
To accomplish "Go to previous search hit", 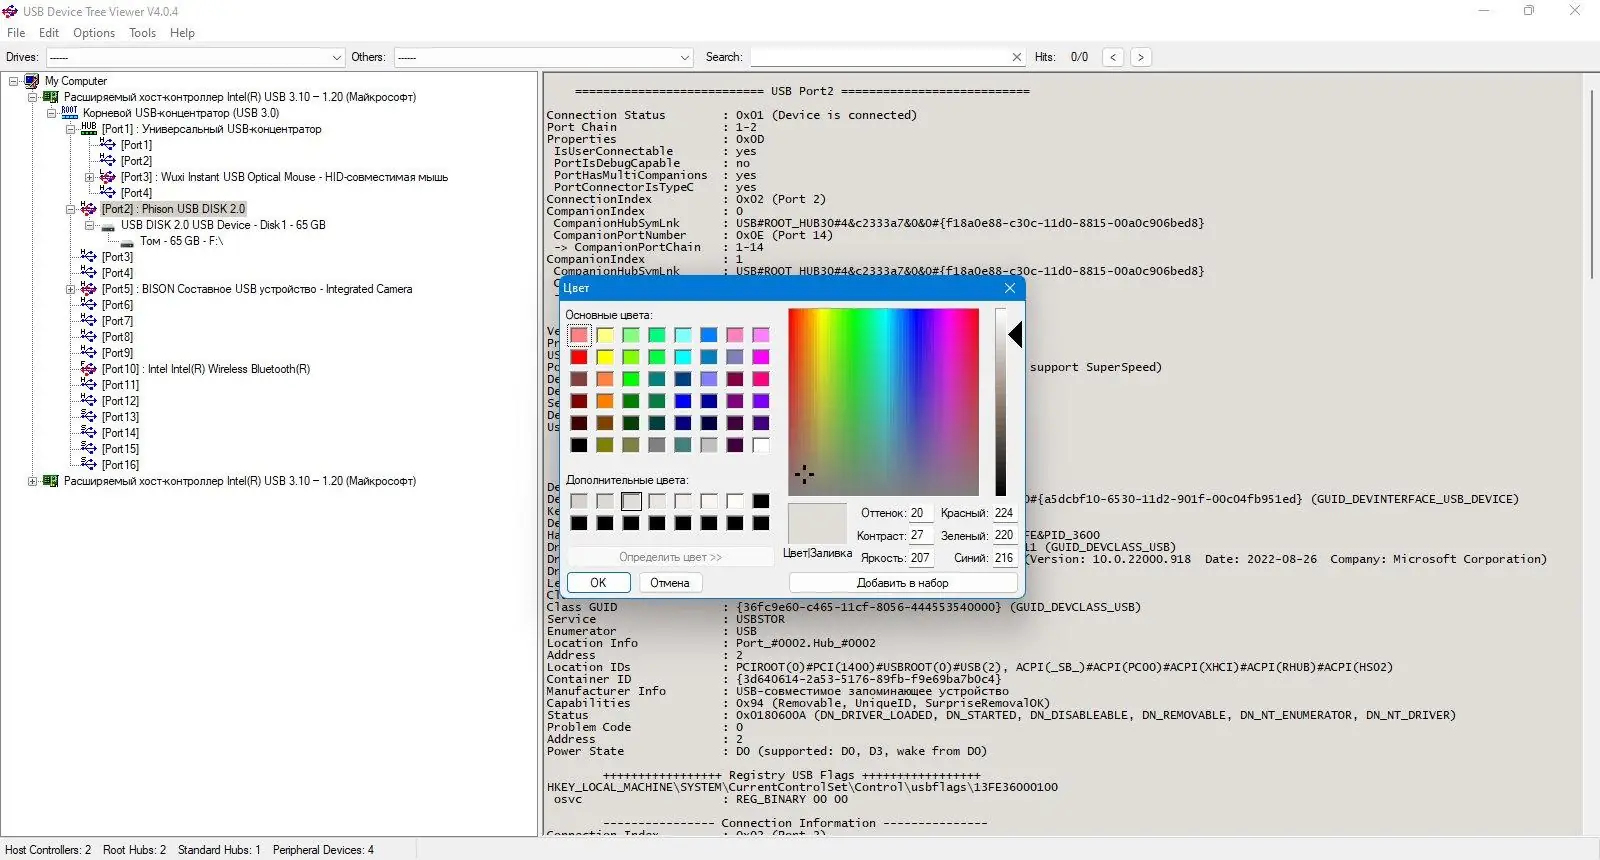I will click(1113, 57).
